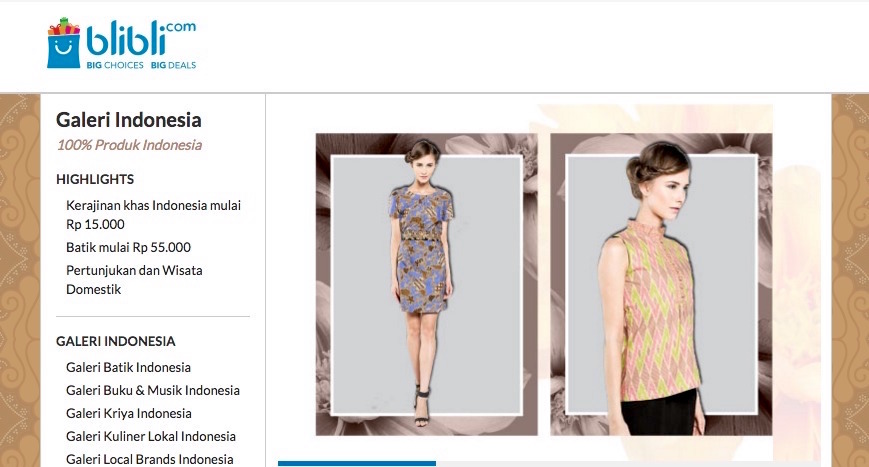The height and width of the screenshot is (467, 869).
Task: Select the HIGHLIGHTS section header
Action: click(95, 179)
